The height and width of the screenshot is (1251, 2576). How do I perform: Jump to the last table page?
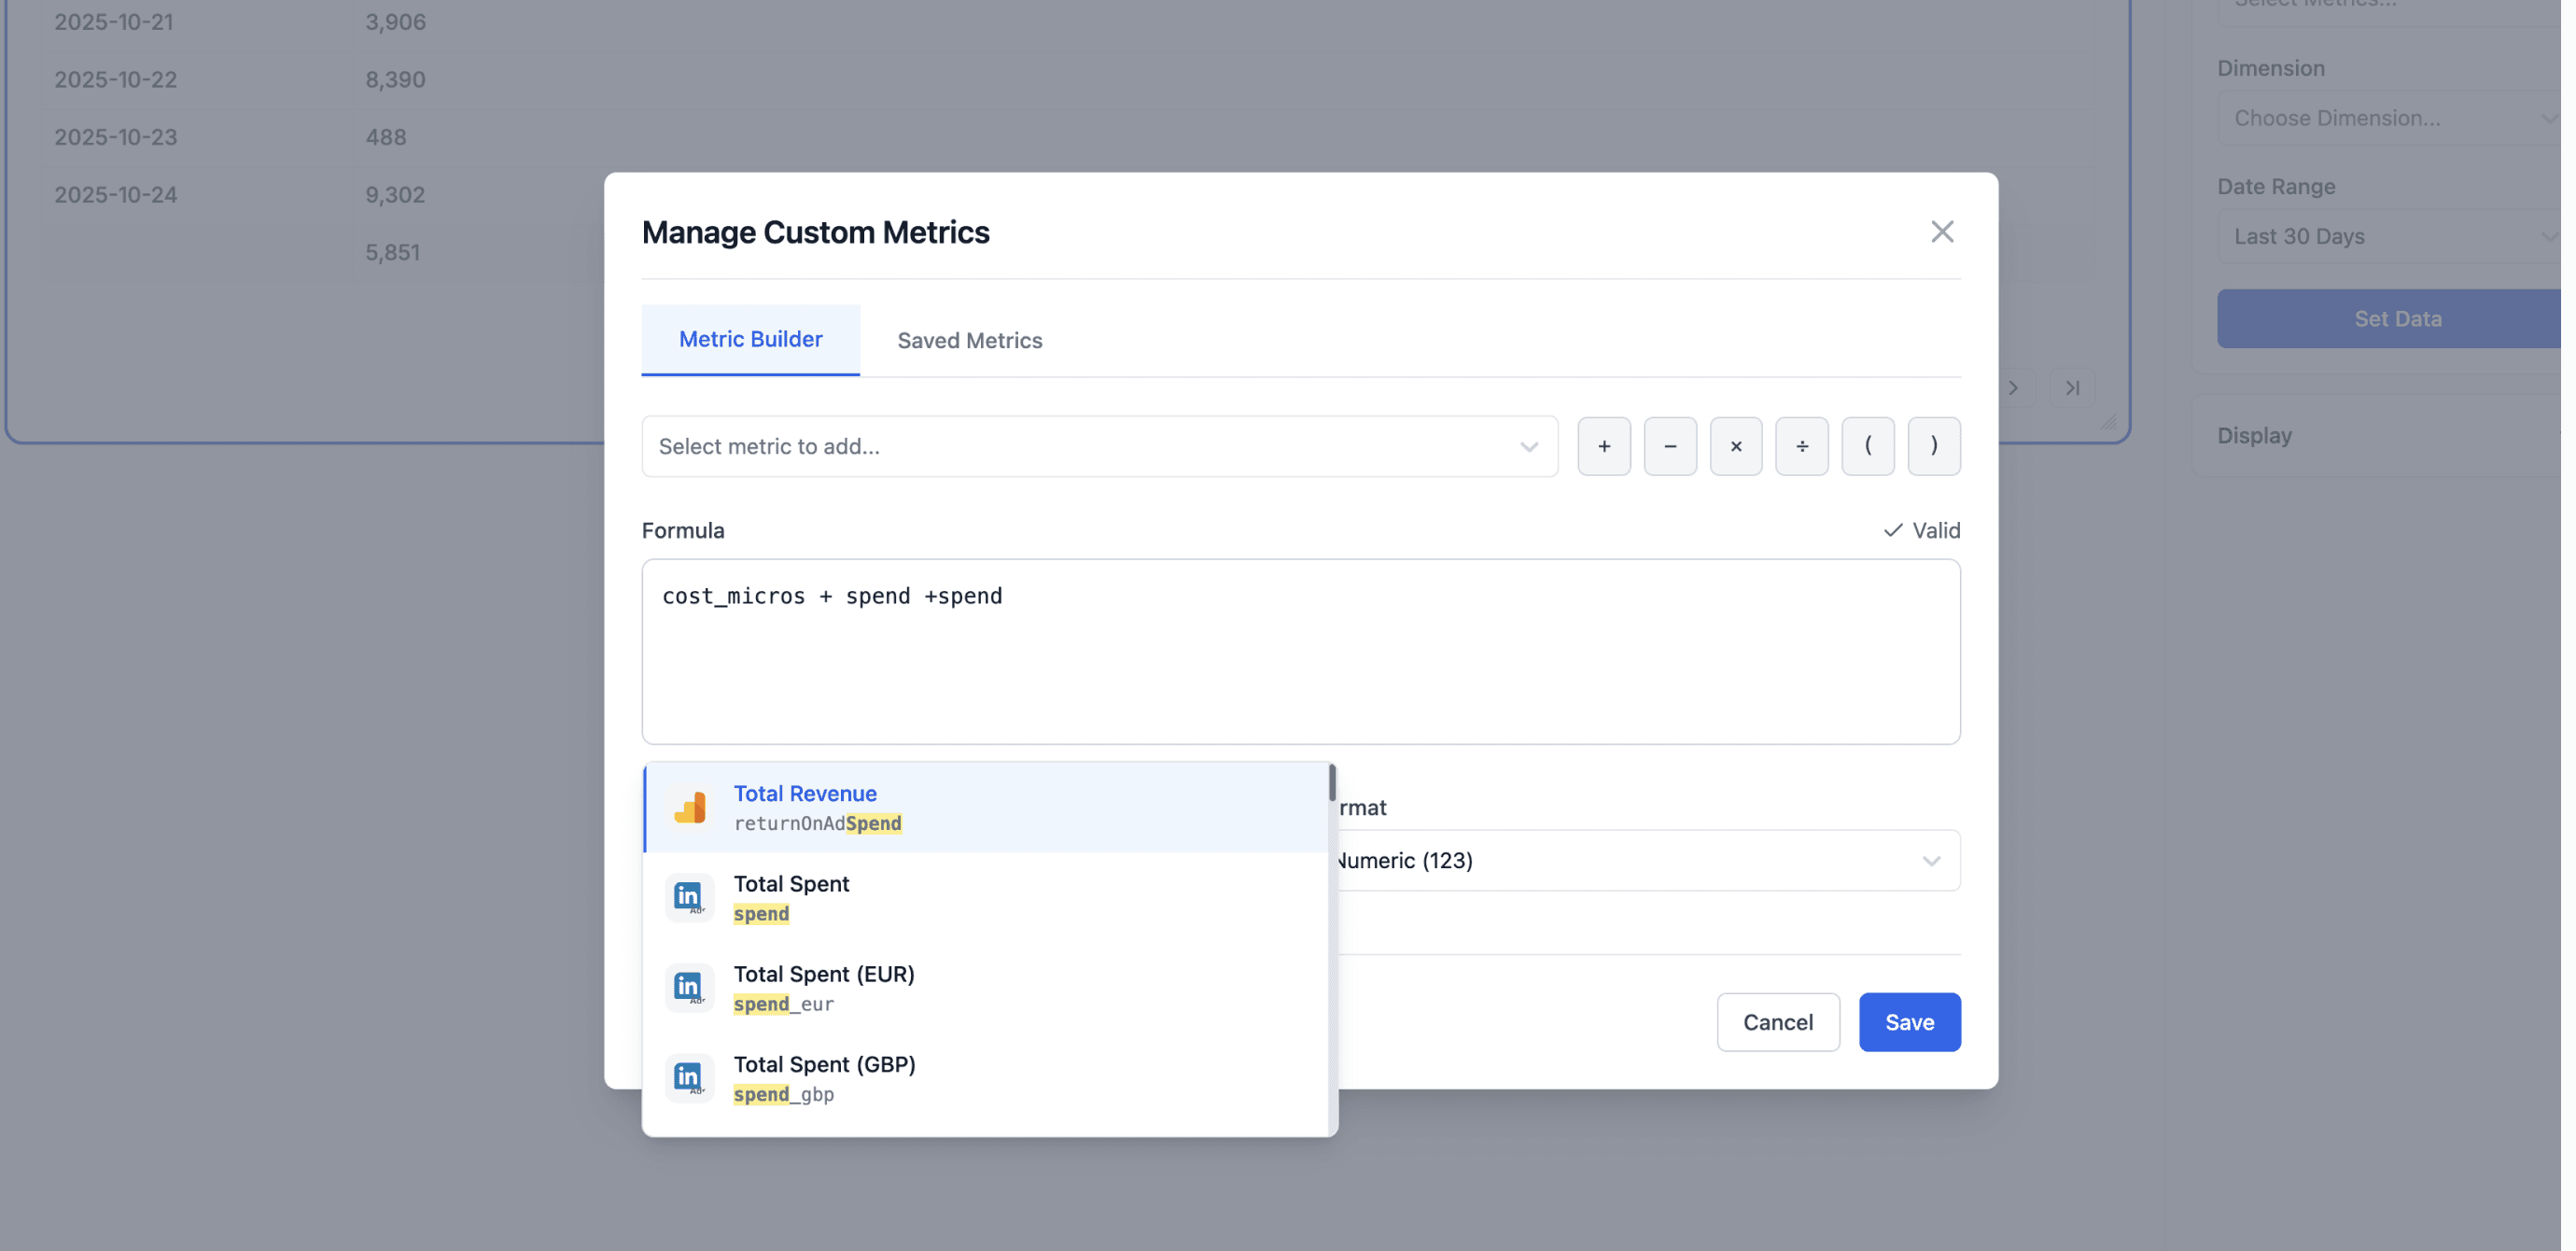tap(2071, 388)
